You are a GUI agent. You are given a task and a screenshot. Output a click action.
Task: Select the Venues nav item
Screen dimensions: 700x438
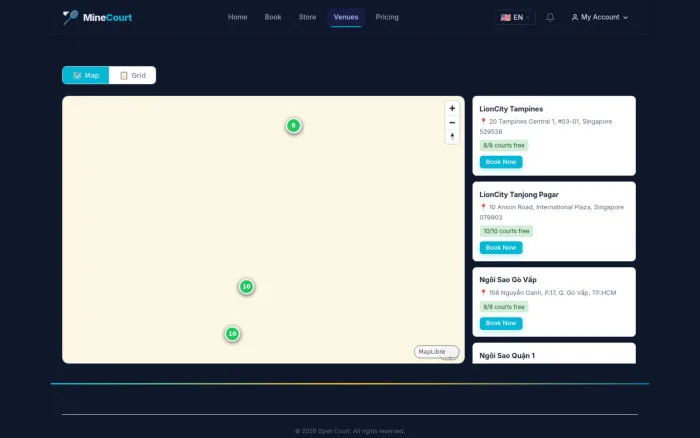[x=346, y=17]
